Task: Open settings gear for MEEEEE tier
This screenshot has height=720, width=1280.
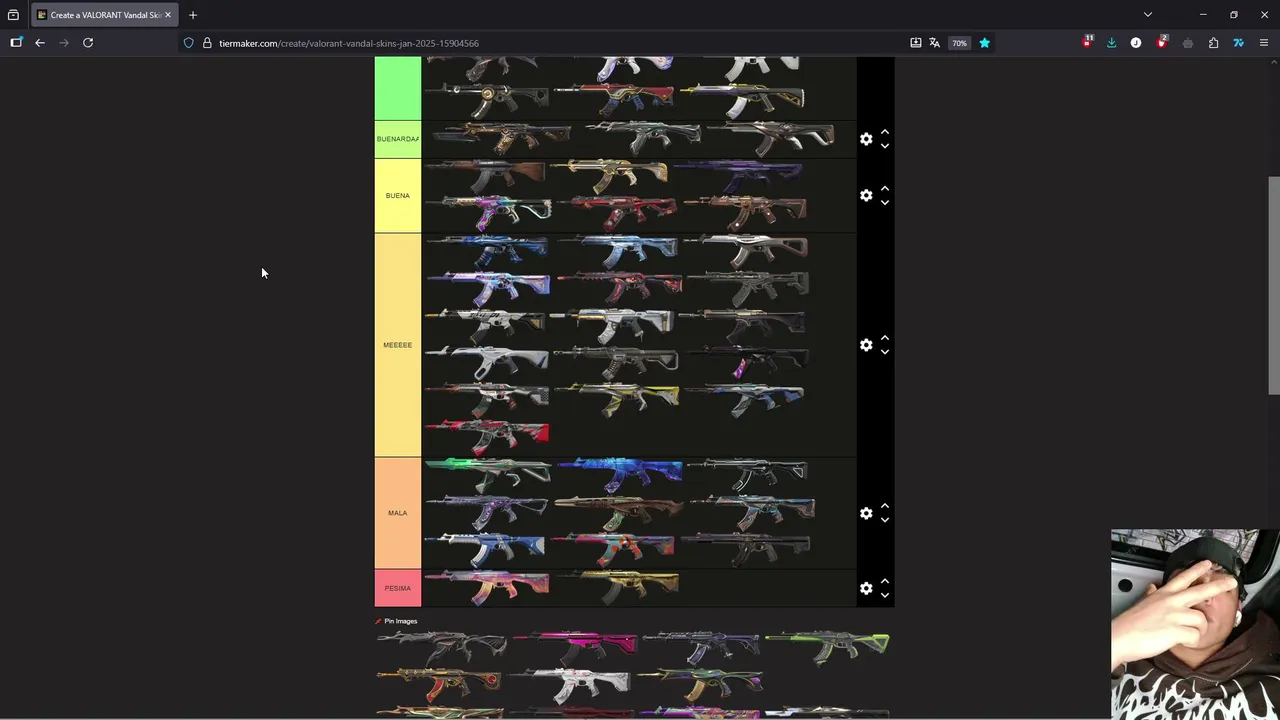Action: 866,345
